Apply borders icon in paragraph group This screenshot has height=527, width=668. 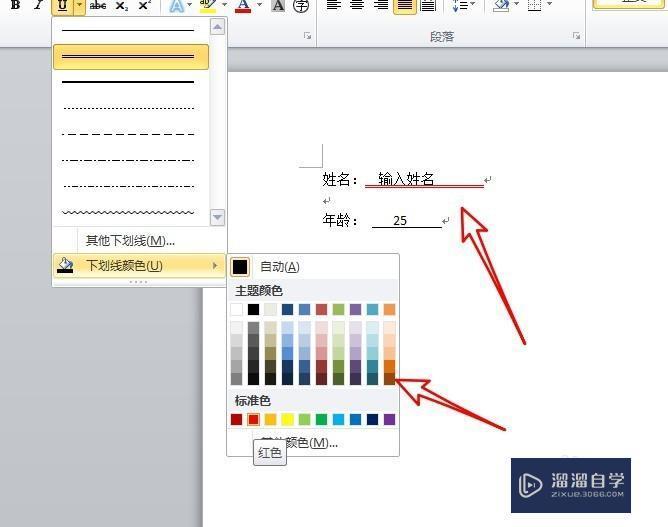tap(535, 6)
